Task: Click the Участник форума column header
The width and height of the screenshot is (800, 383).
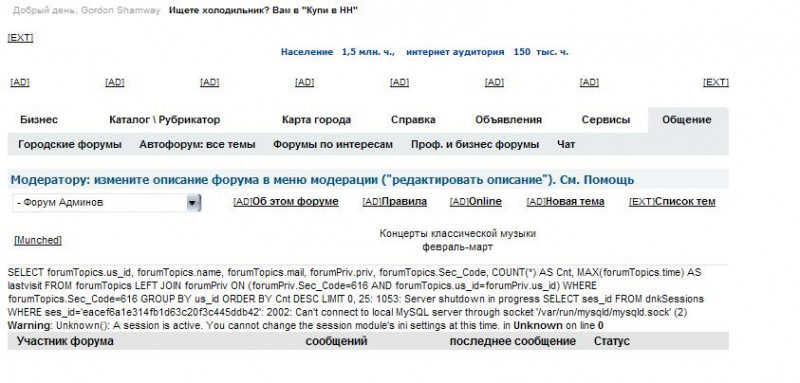Action: click(x=65, y=341)
